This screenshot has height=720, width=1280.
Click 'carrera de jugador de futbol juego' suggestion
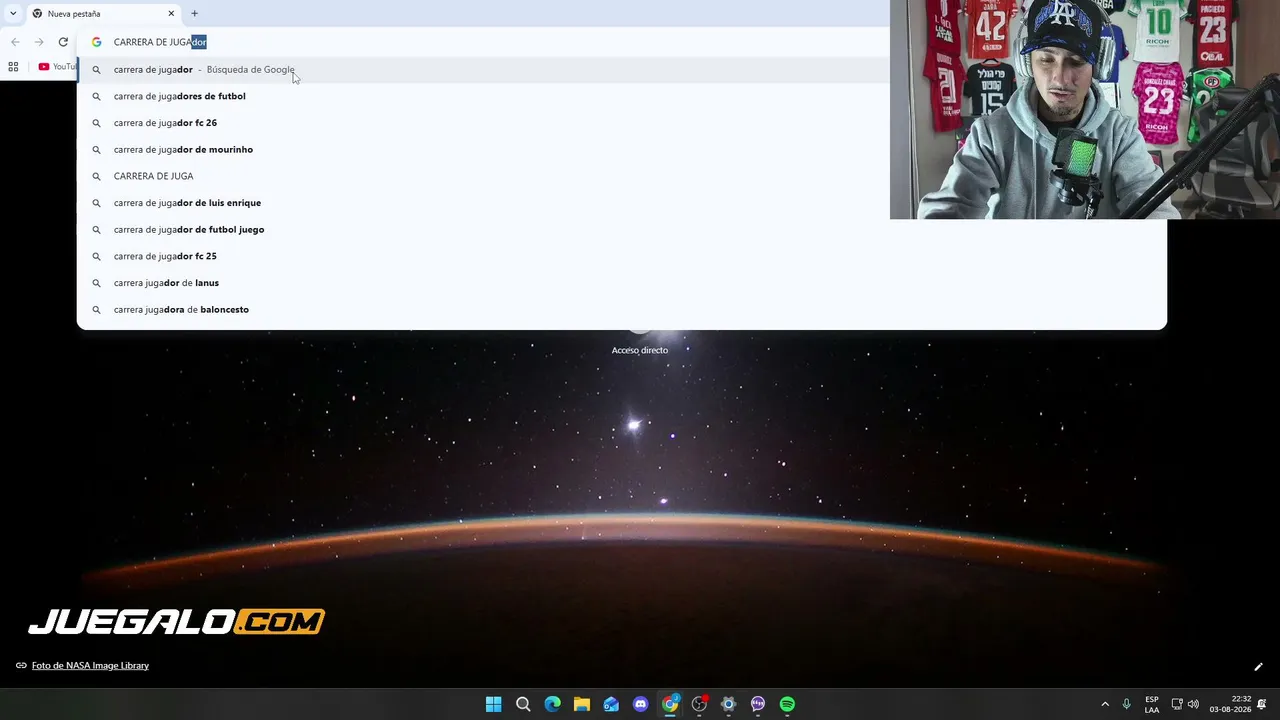coord(622,230)
